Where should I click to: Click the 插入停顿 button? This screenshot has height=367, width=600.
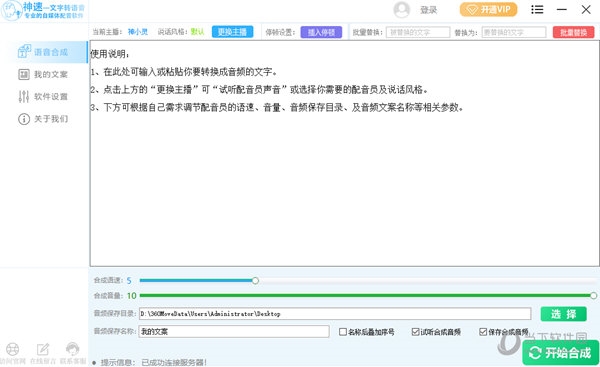321,32
